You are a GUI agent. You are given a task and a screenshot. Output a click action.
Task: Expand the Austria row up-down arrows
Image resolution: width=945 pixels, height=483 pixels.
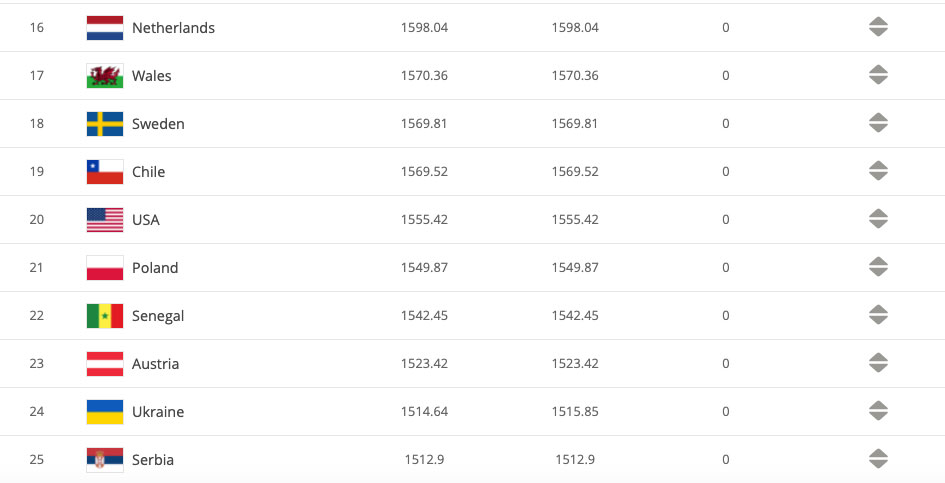pos(878,363)
